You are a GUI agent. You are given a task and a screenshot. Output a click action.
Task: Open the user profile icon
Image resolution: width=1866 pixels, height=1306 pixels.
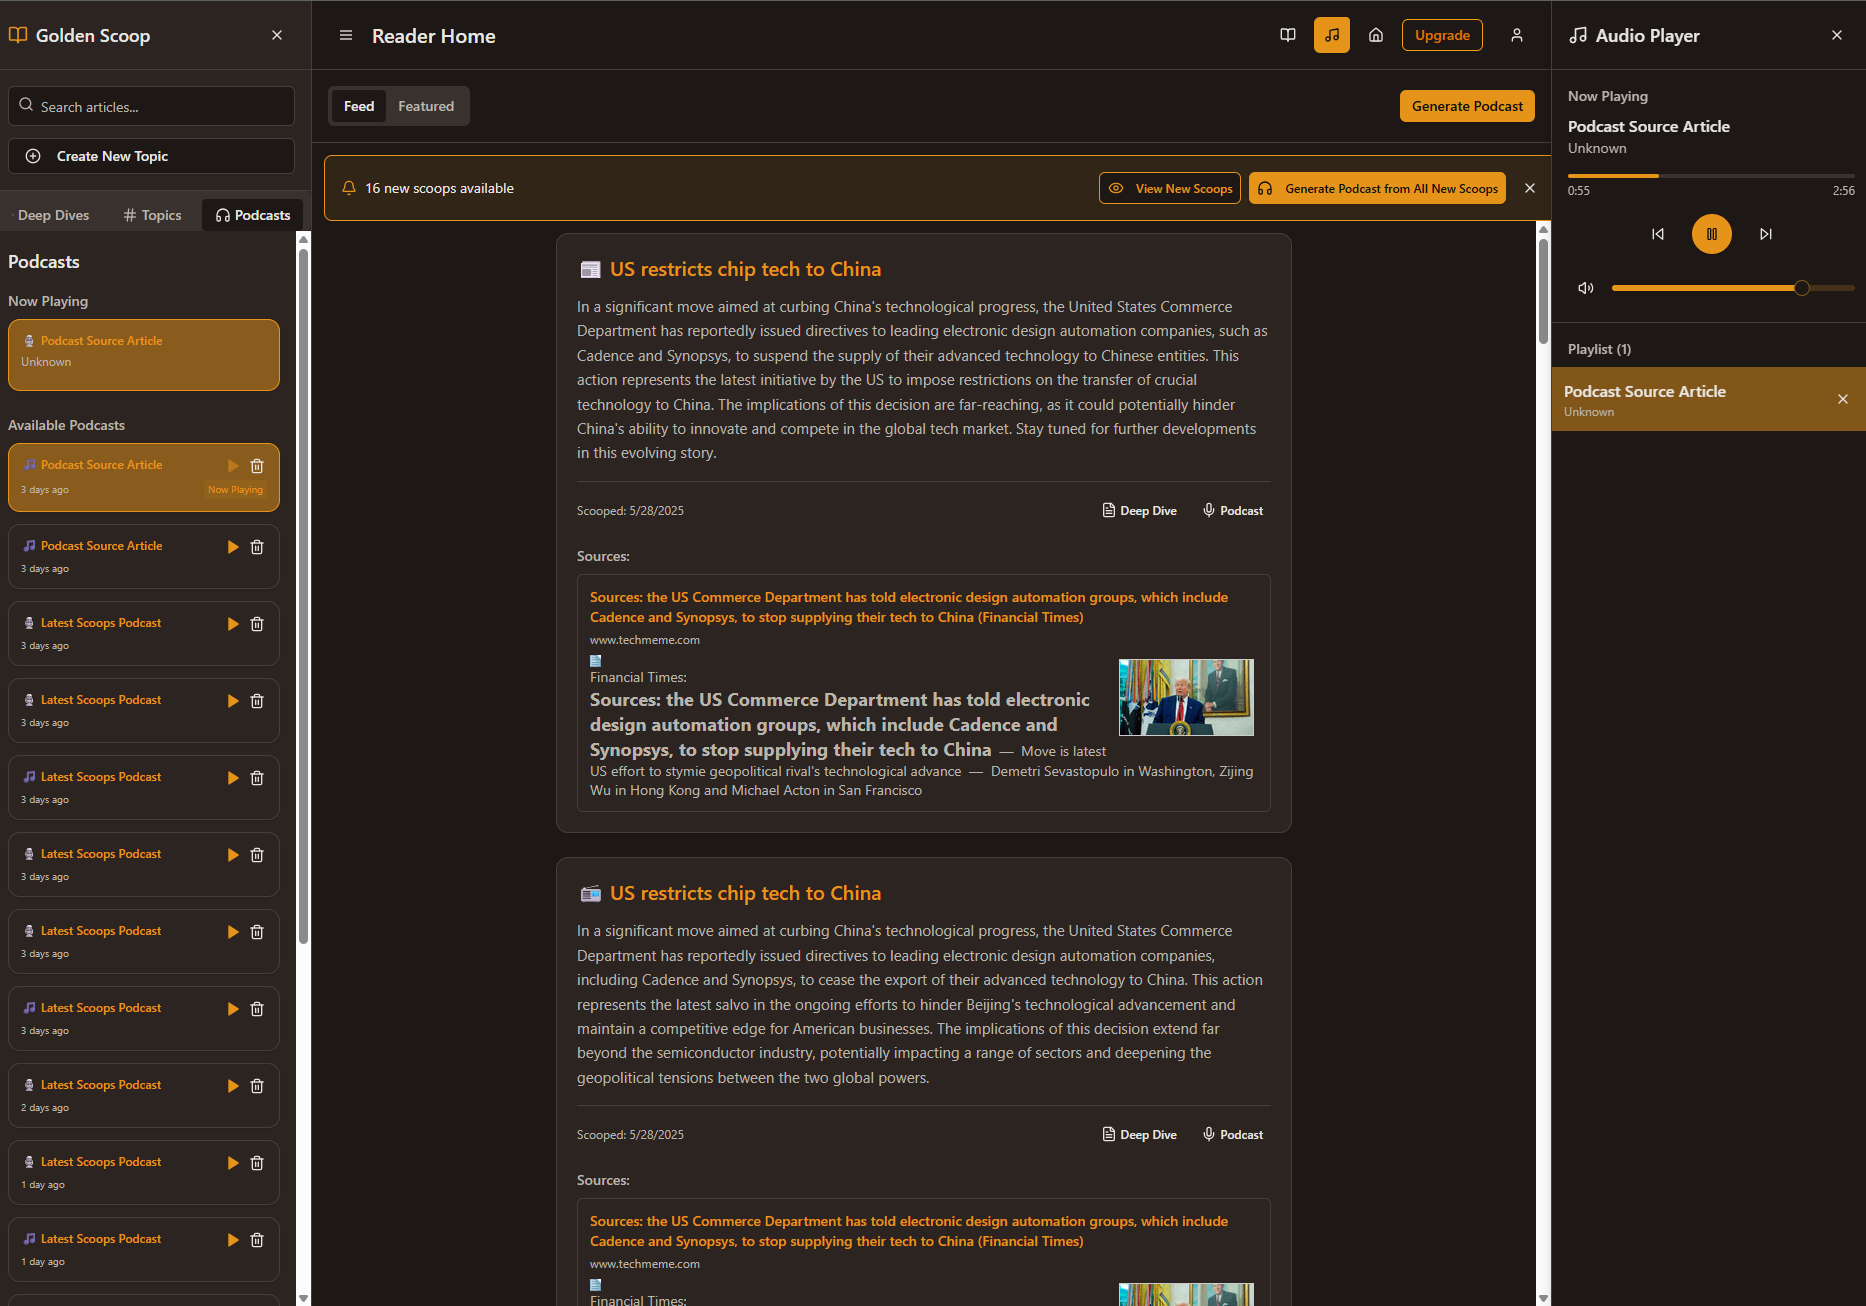pos(1517,35)
